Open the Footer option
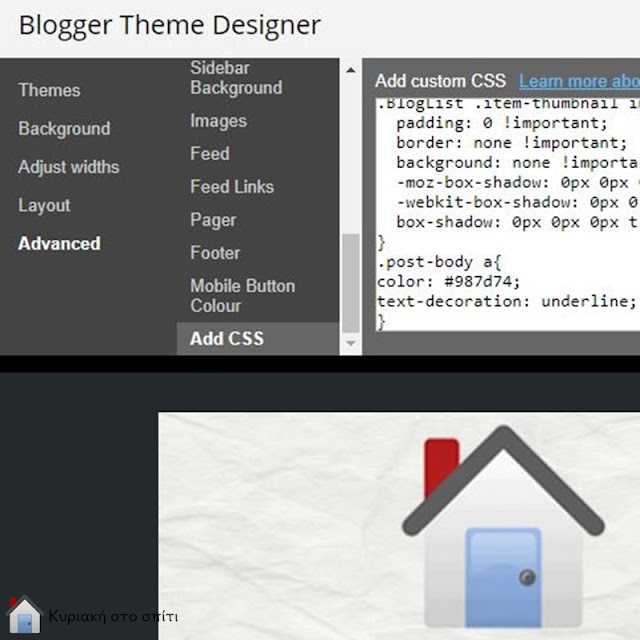Image resolution: width=640 pixels, height=640 pixels. pyautogui.click(x=215, y=253)
